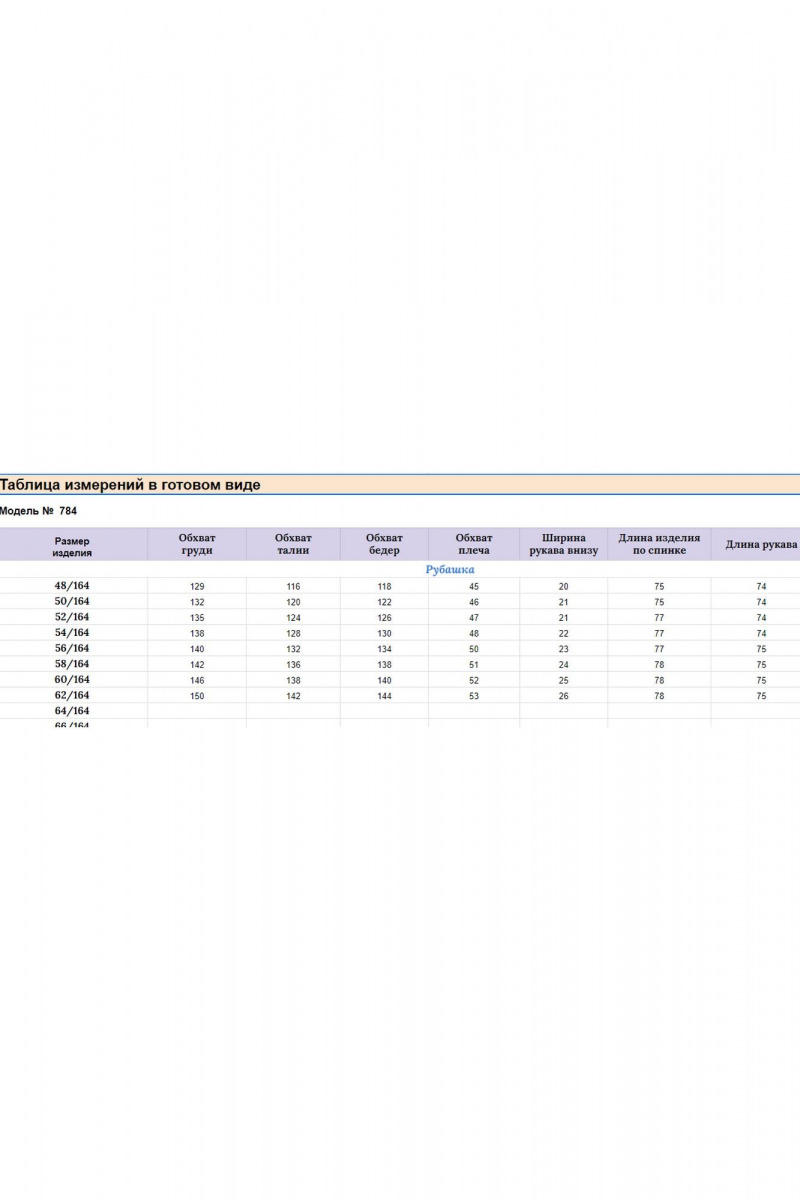The image size is (800, 1200).
Task: Click shoulder value '47' in 52/164 row
Action: point(474,618)
